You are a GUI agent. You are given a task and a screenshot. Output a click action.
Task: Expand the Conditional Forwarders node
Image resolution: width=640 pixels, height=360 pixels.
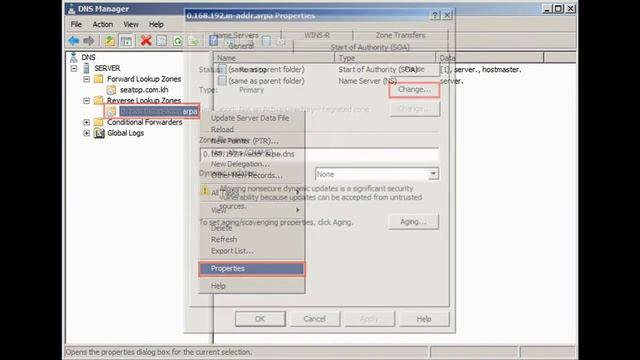(x=87, y=122)
